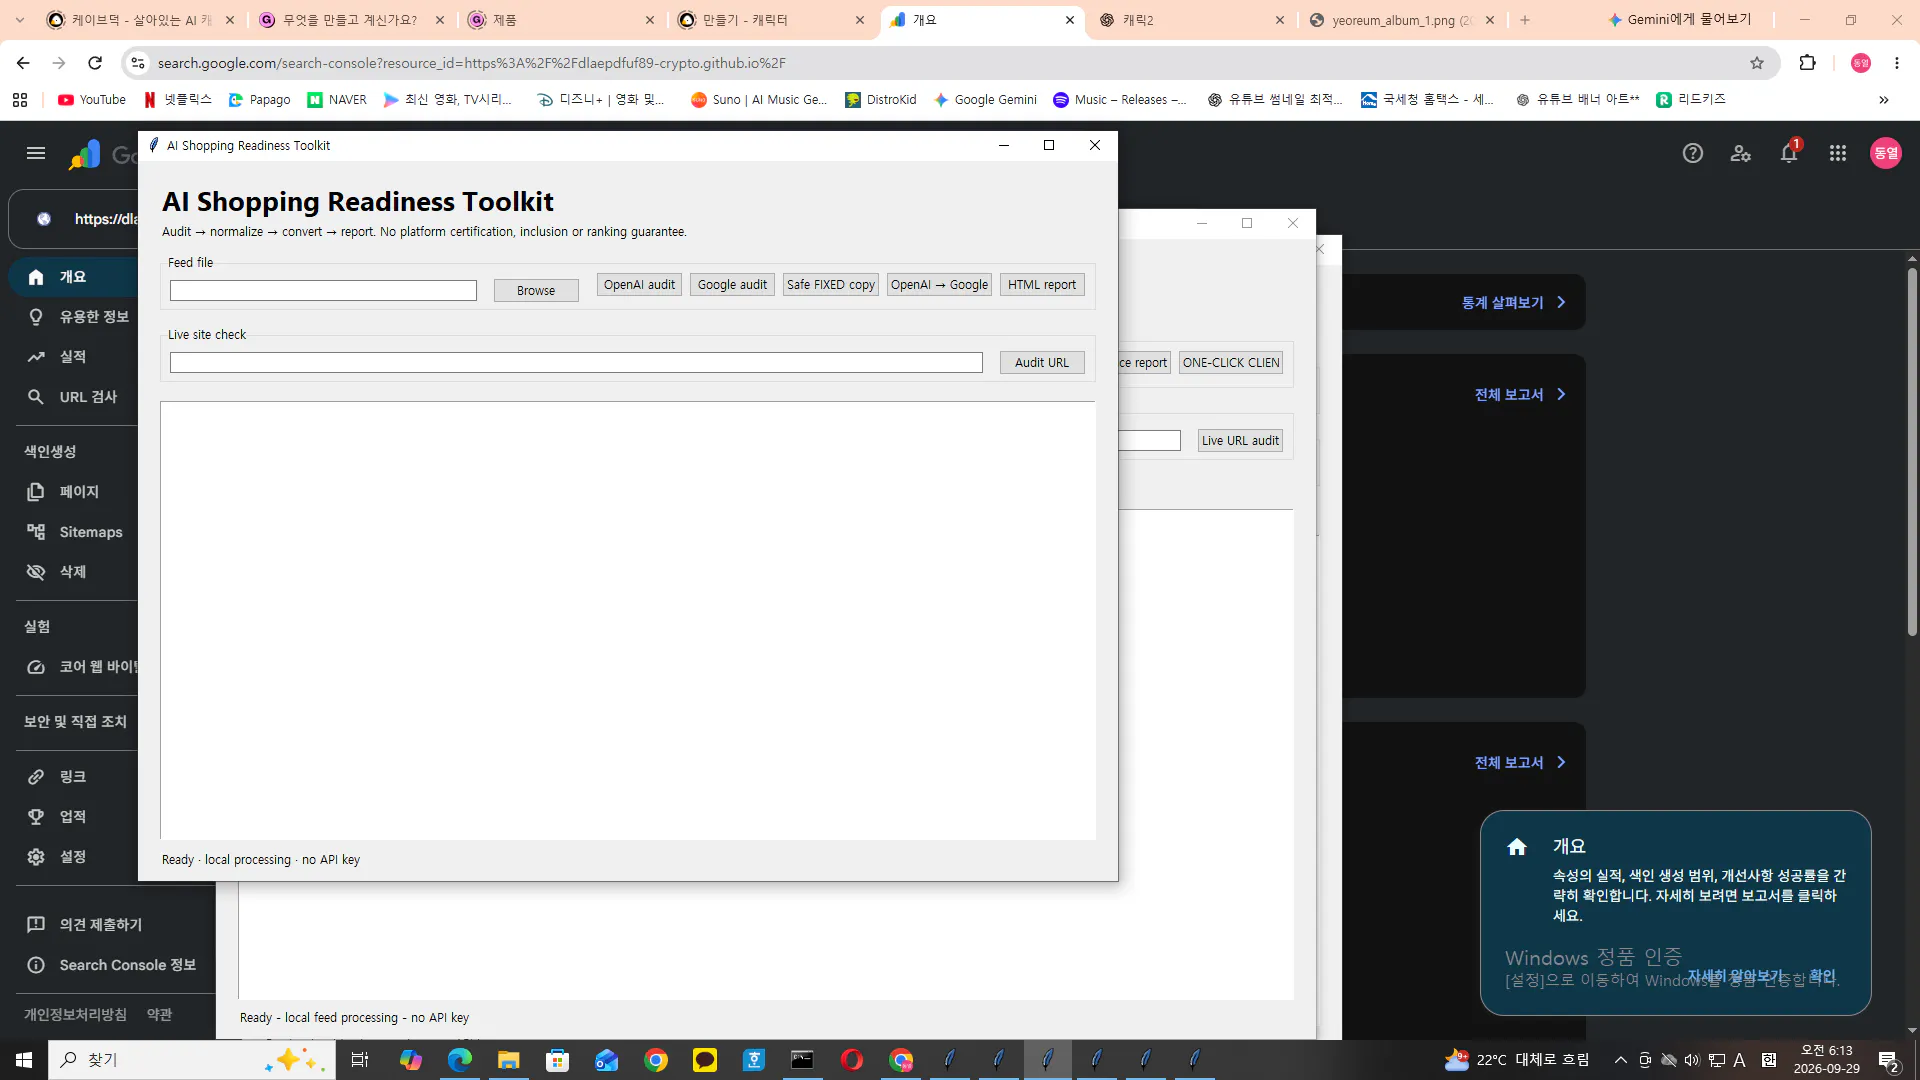Switch to the 제품 browser tab
Viewport: 1920px width, 1080px height.
tap(560, 20)
